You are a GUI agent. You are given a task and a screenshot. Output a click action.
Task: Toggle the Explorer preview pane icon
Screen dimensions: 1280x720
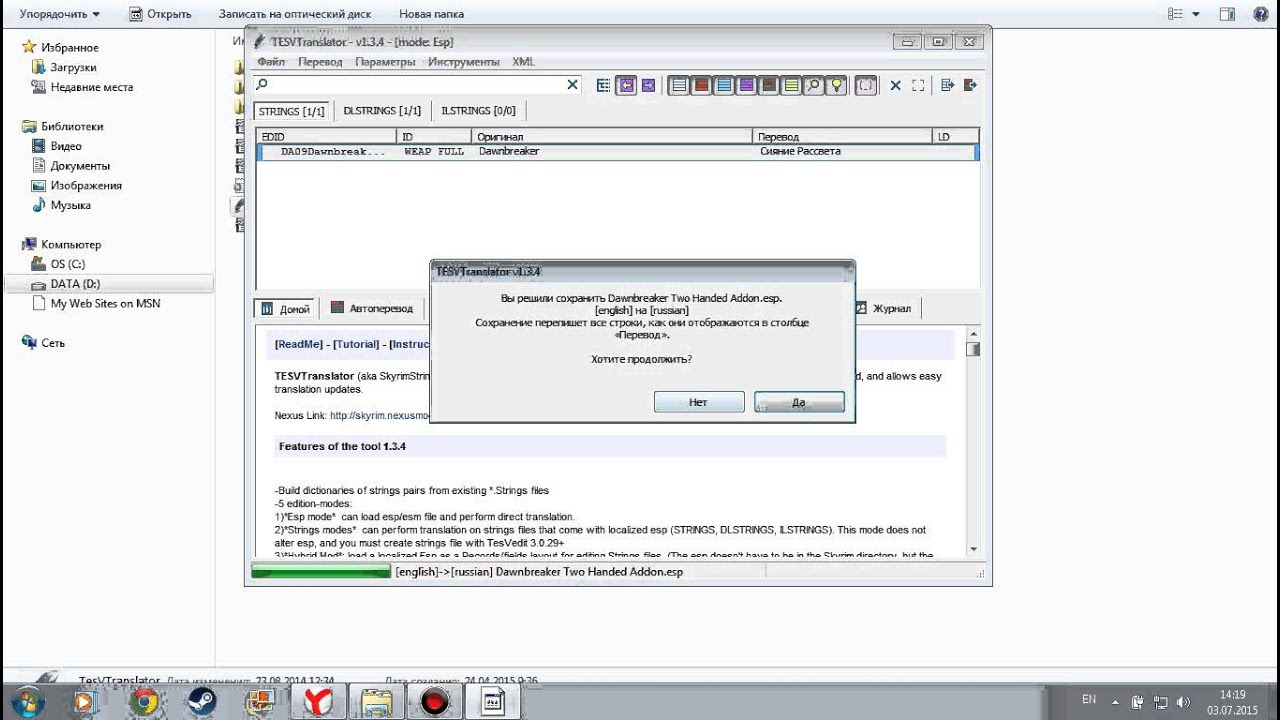pyautogui.click(x=1228, y=14)
